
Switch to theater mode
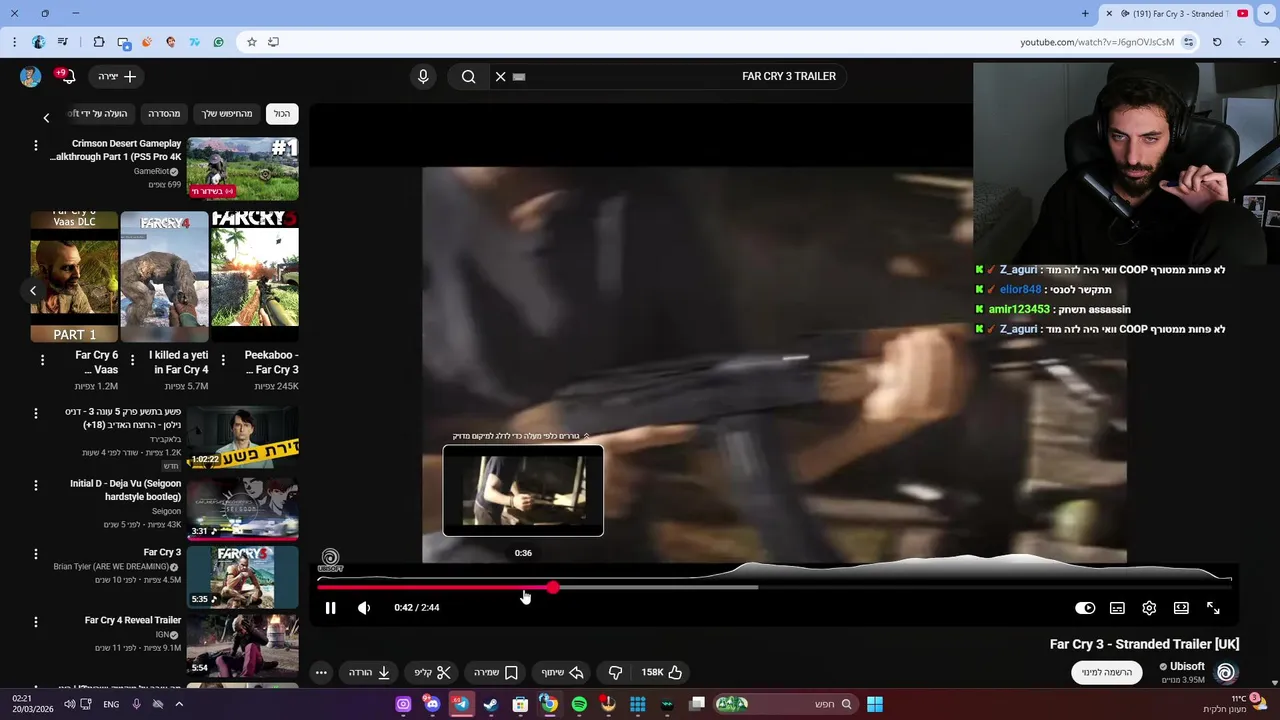pyautogui.click(x=1181, y=608)
